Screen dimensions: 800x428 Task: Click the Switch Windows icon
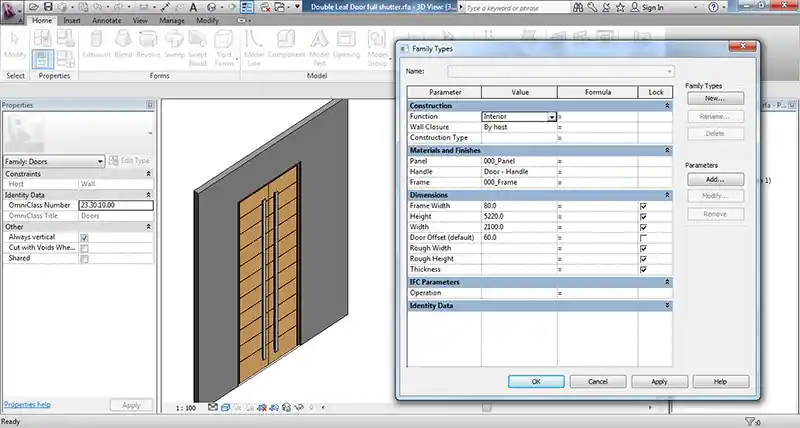point(280,7)
